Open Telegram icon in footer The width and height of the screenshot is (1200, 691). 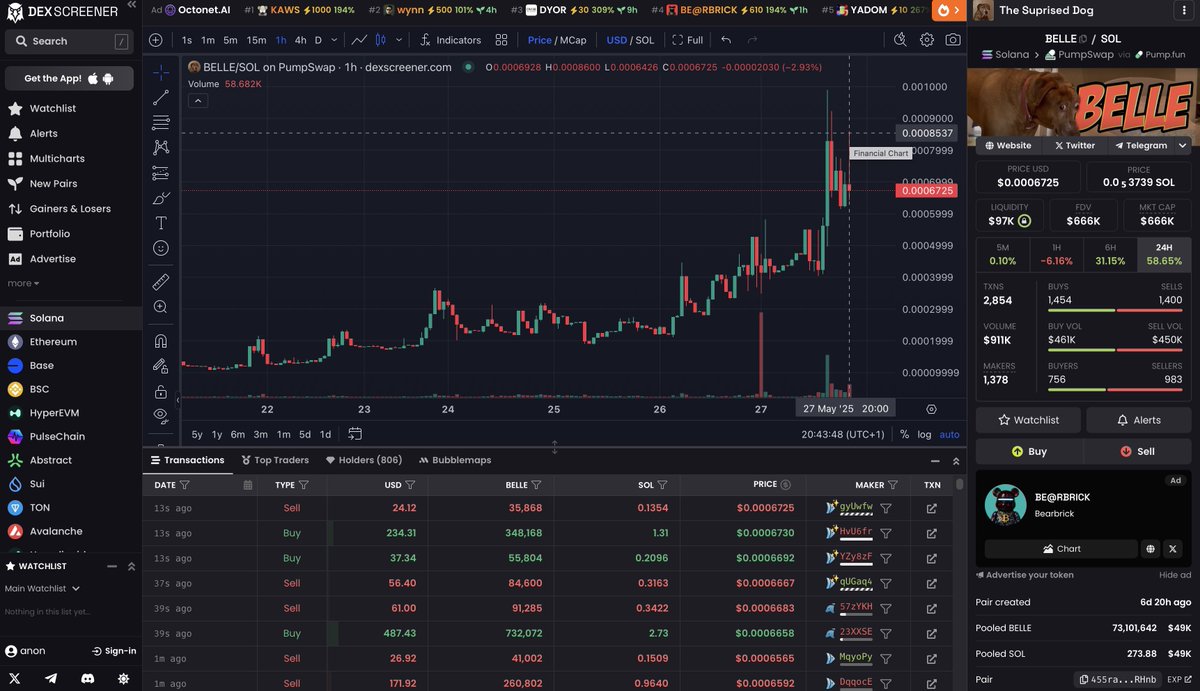pos(51,678)
